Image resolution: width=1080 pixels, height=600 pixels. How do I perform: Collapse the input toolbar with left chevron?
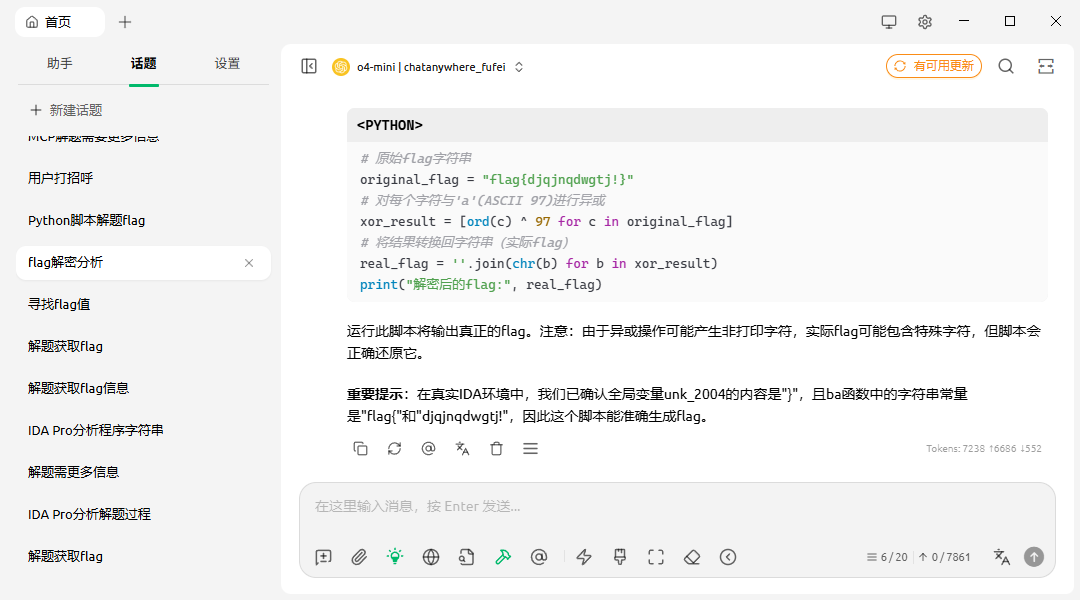pos(728,557)
